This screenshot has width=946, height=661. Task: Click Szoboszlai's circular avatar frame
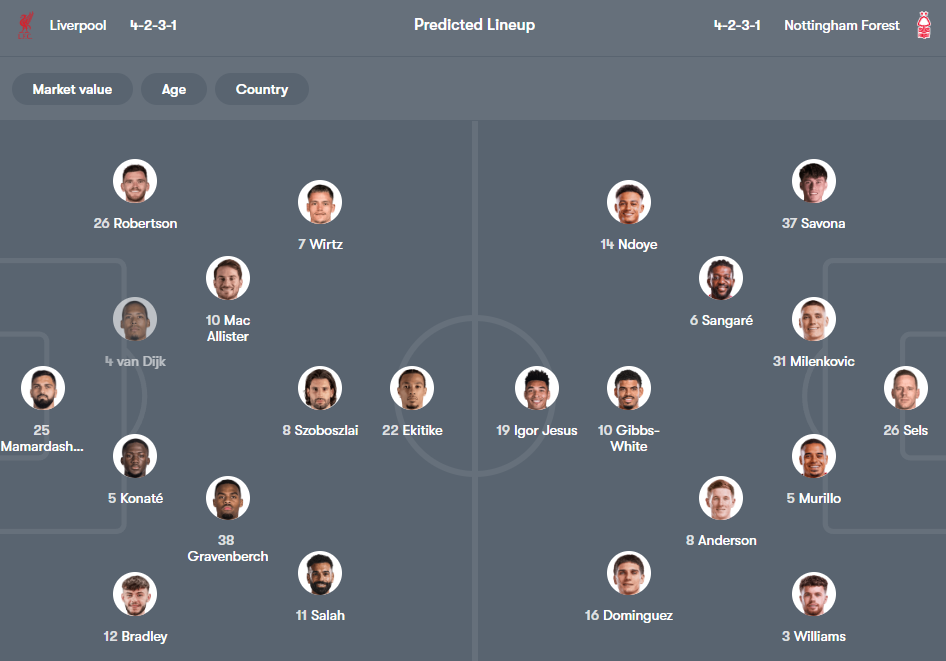[320, 388]
